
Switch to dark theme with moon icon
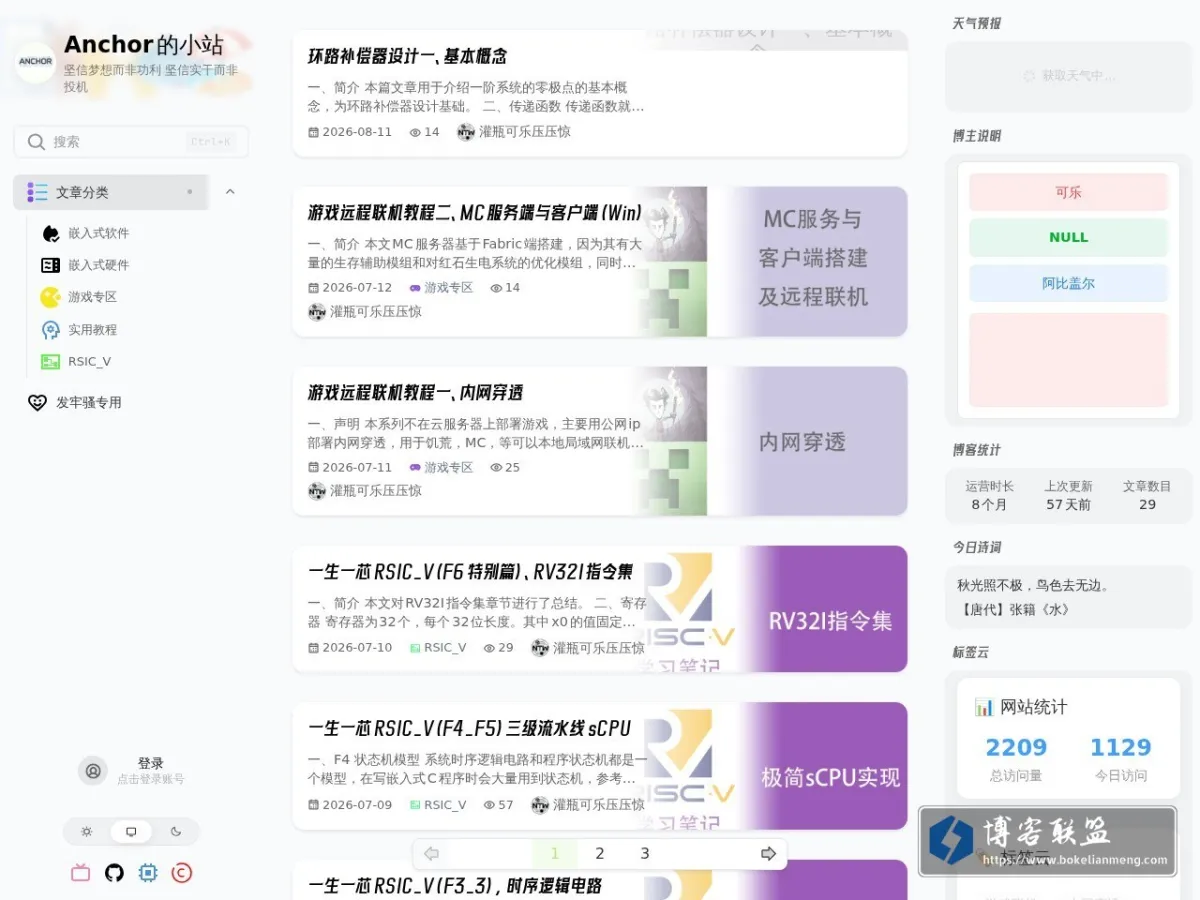[176, 831]
